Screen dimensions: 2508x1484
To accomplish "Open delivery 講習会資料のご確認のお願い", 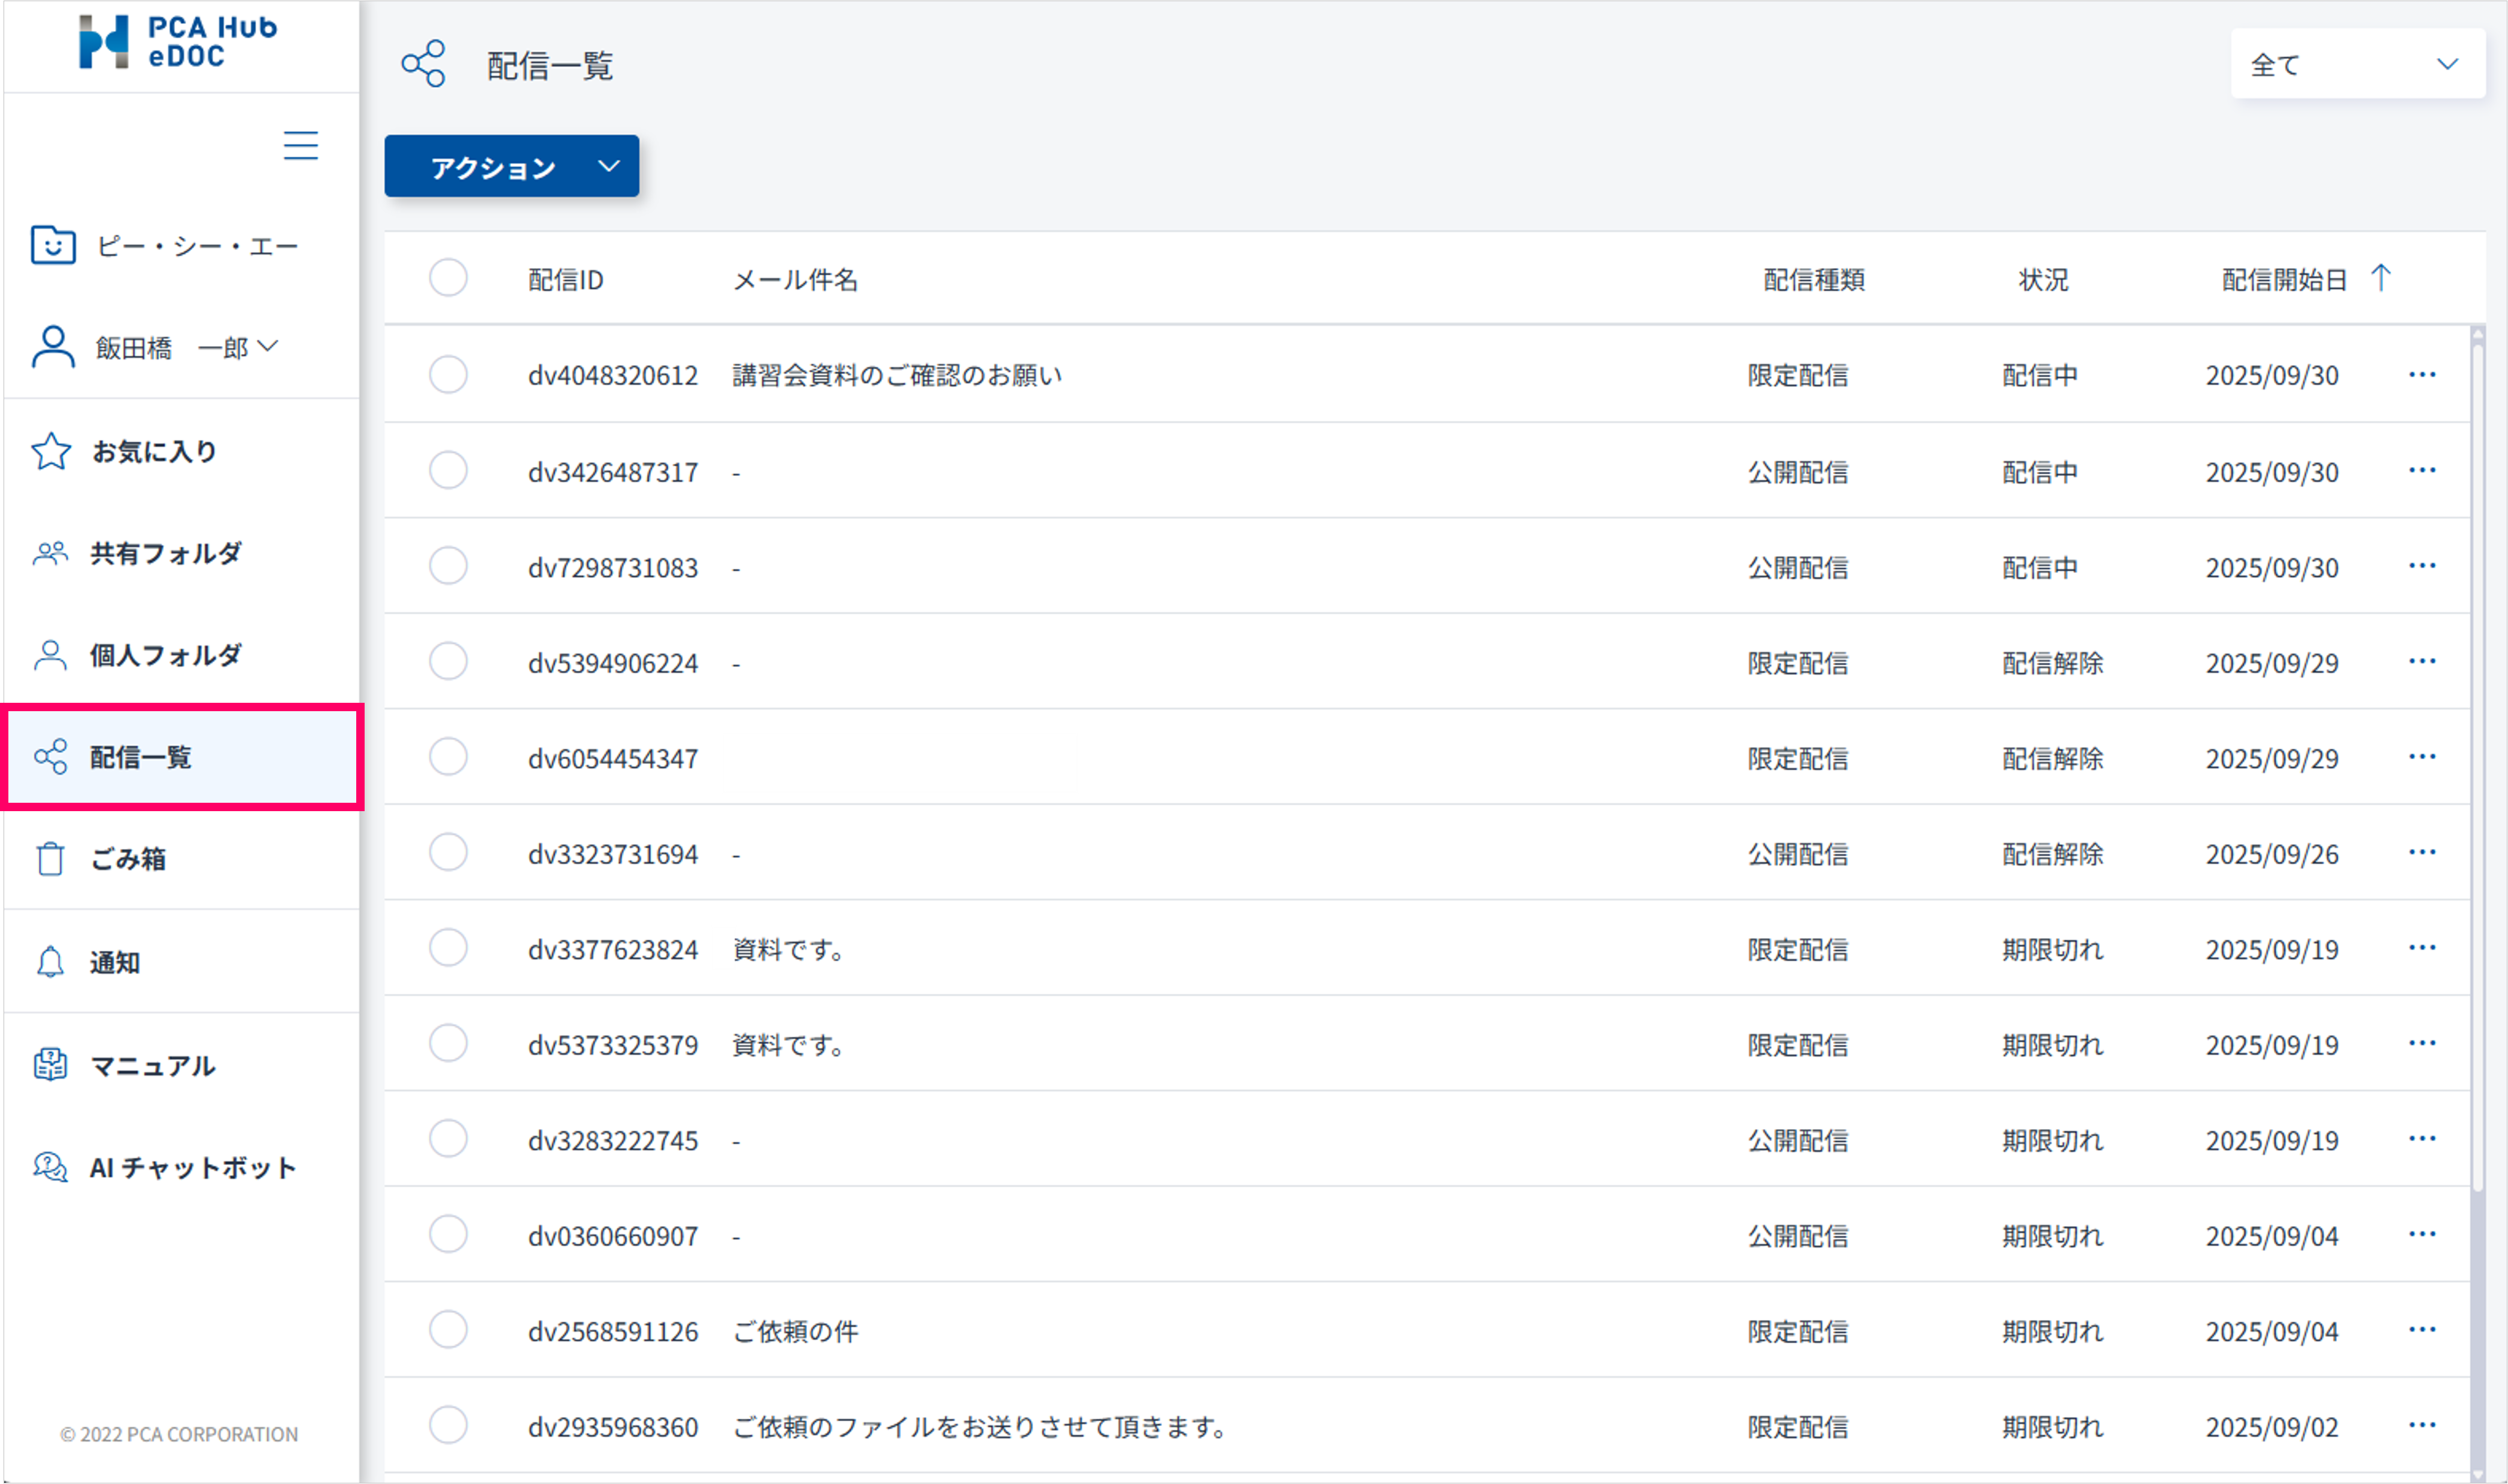I will pos(896,375).
